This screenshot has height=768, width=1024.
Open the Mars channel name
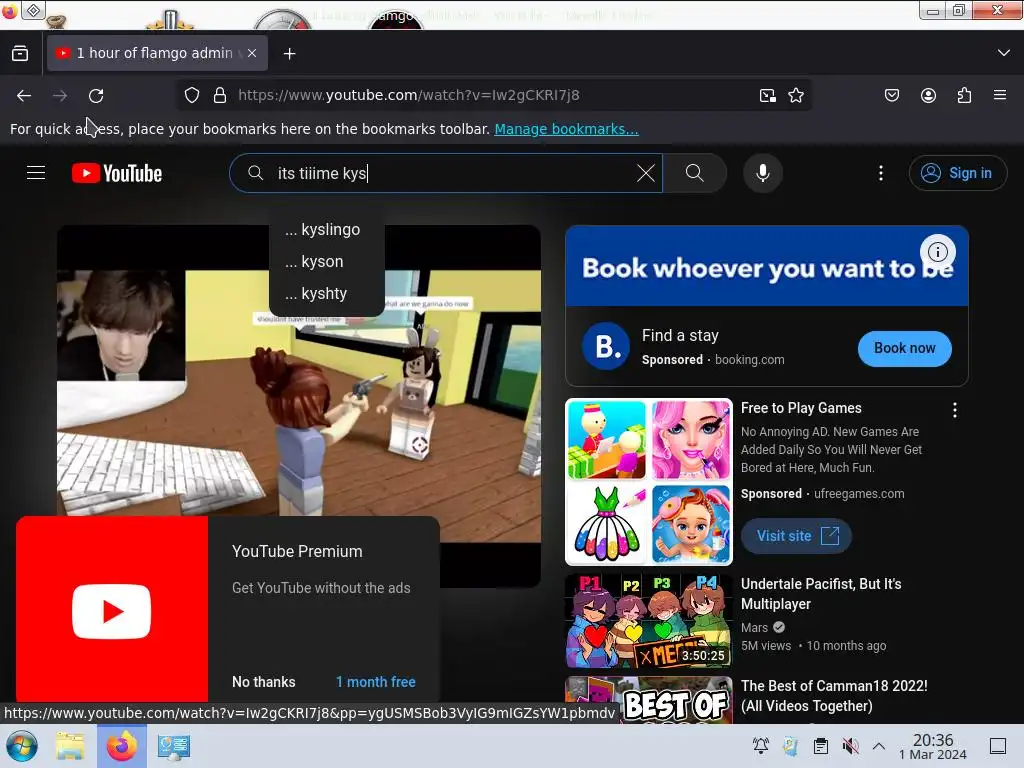[754, 628]
